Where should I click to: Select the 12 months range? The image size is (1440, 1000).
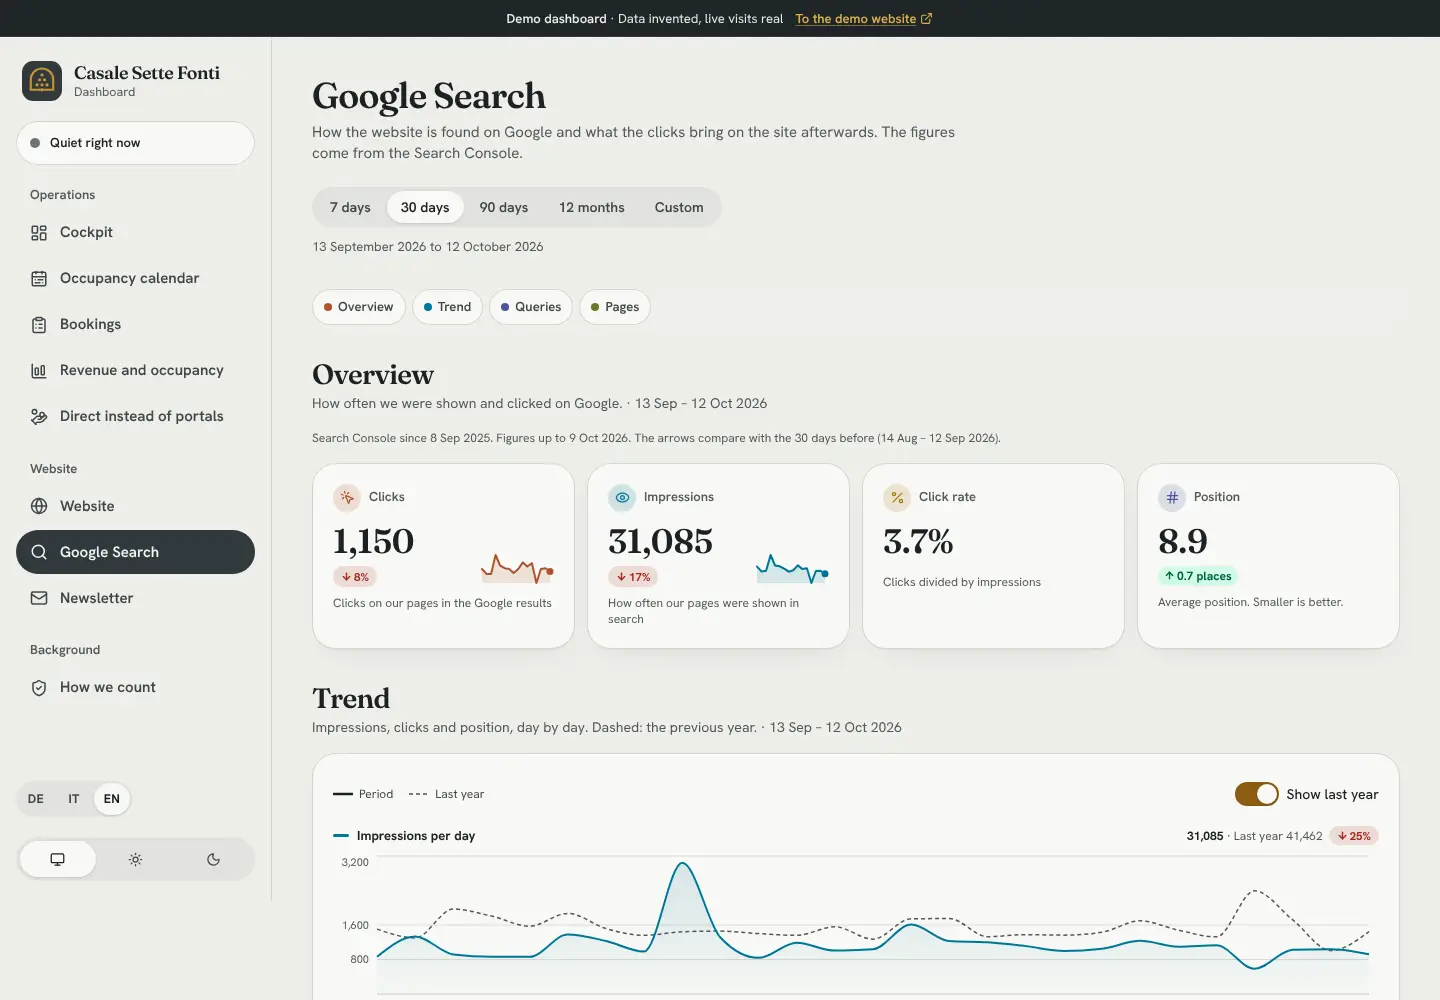point(592,207)
